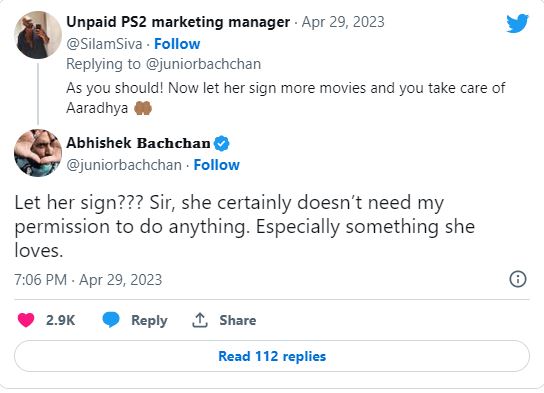
Task: Click the Reply text label
Action: tap(149, 321)
